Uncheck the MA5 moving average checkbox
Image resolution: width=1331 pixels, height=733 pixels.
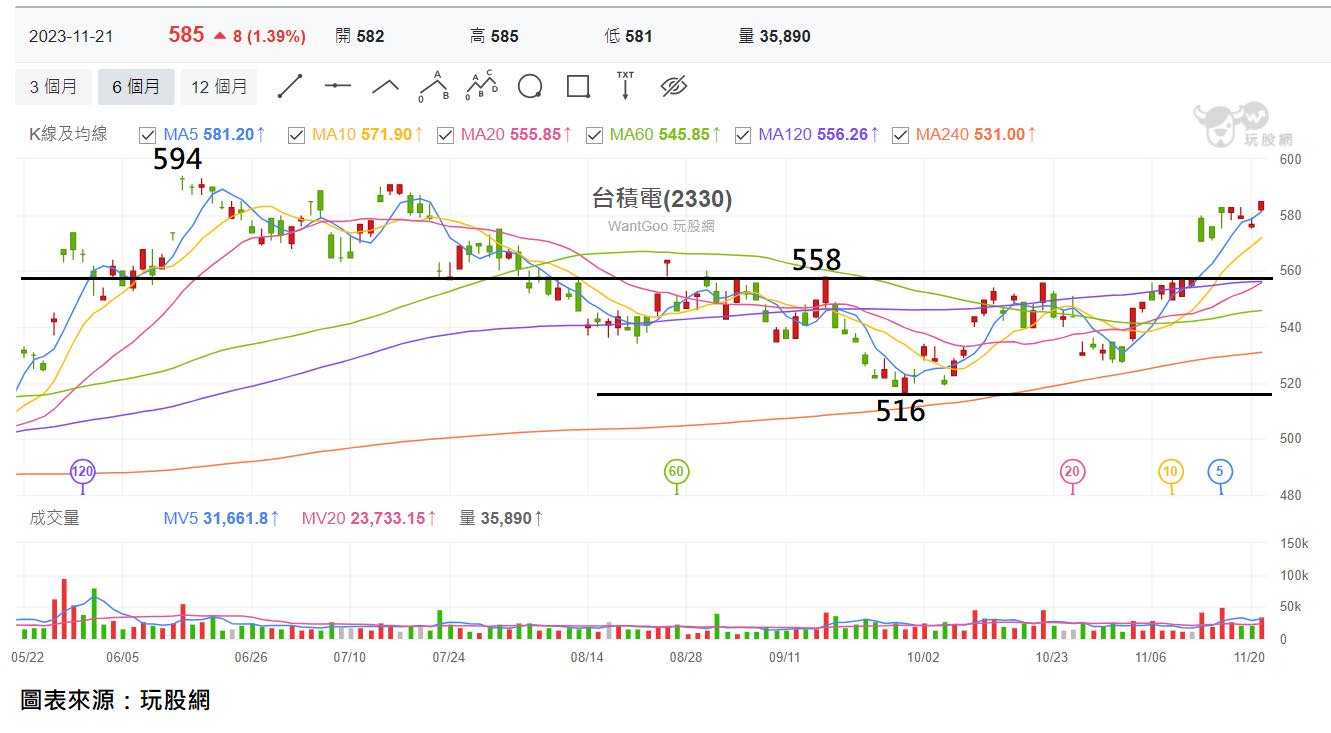click(148, 135)
